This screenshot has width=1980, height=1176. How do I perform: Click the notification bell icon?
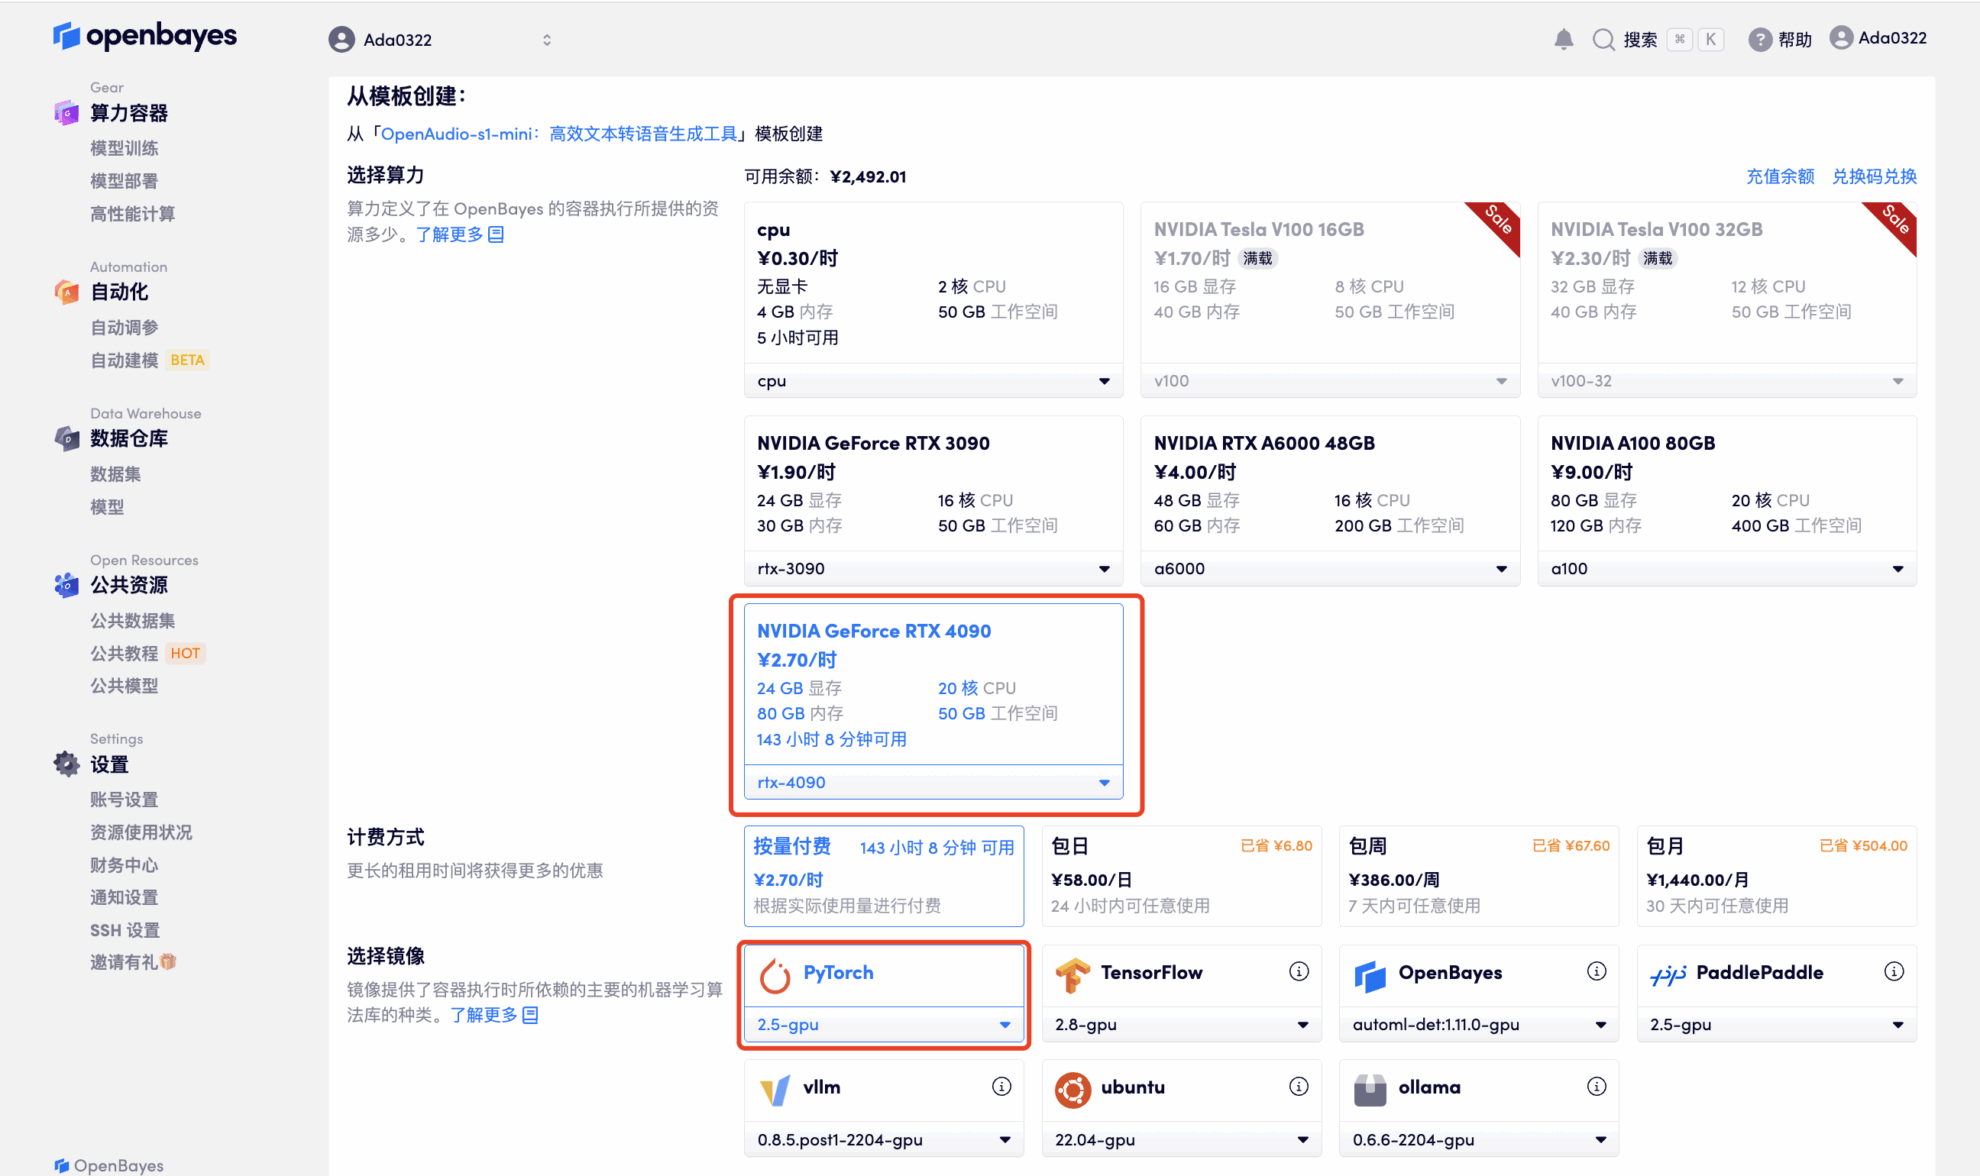tap(1563, 39)
